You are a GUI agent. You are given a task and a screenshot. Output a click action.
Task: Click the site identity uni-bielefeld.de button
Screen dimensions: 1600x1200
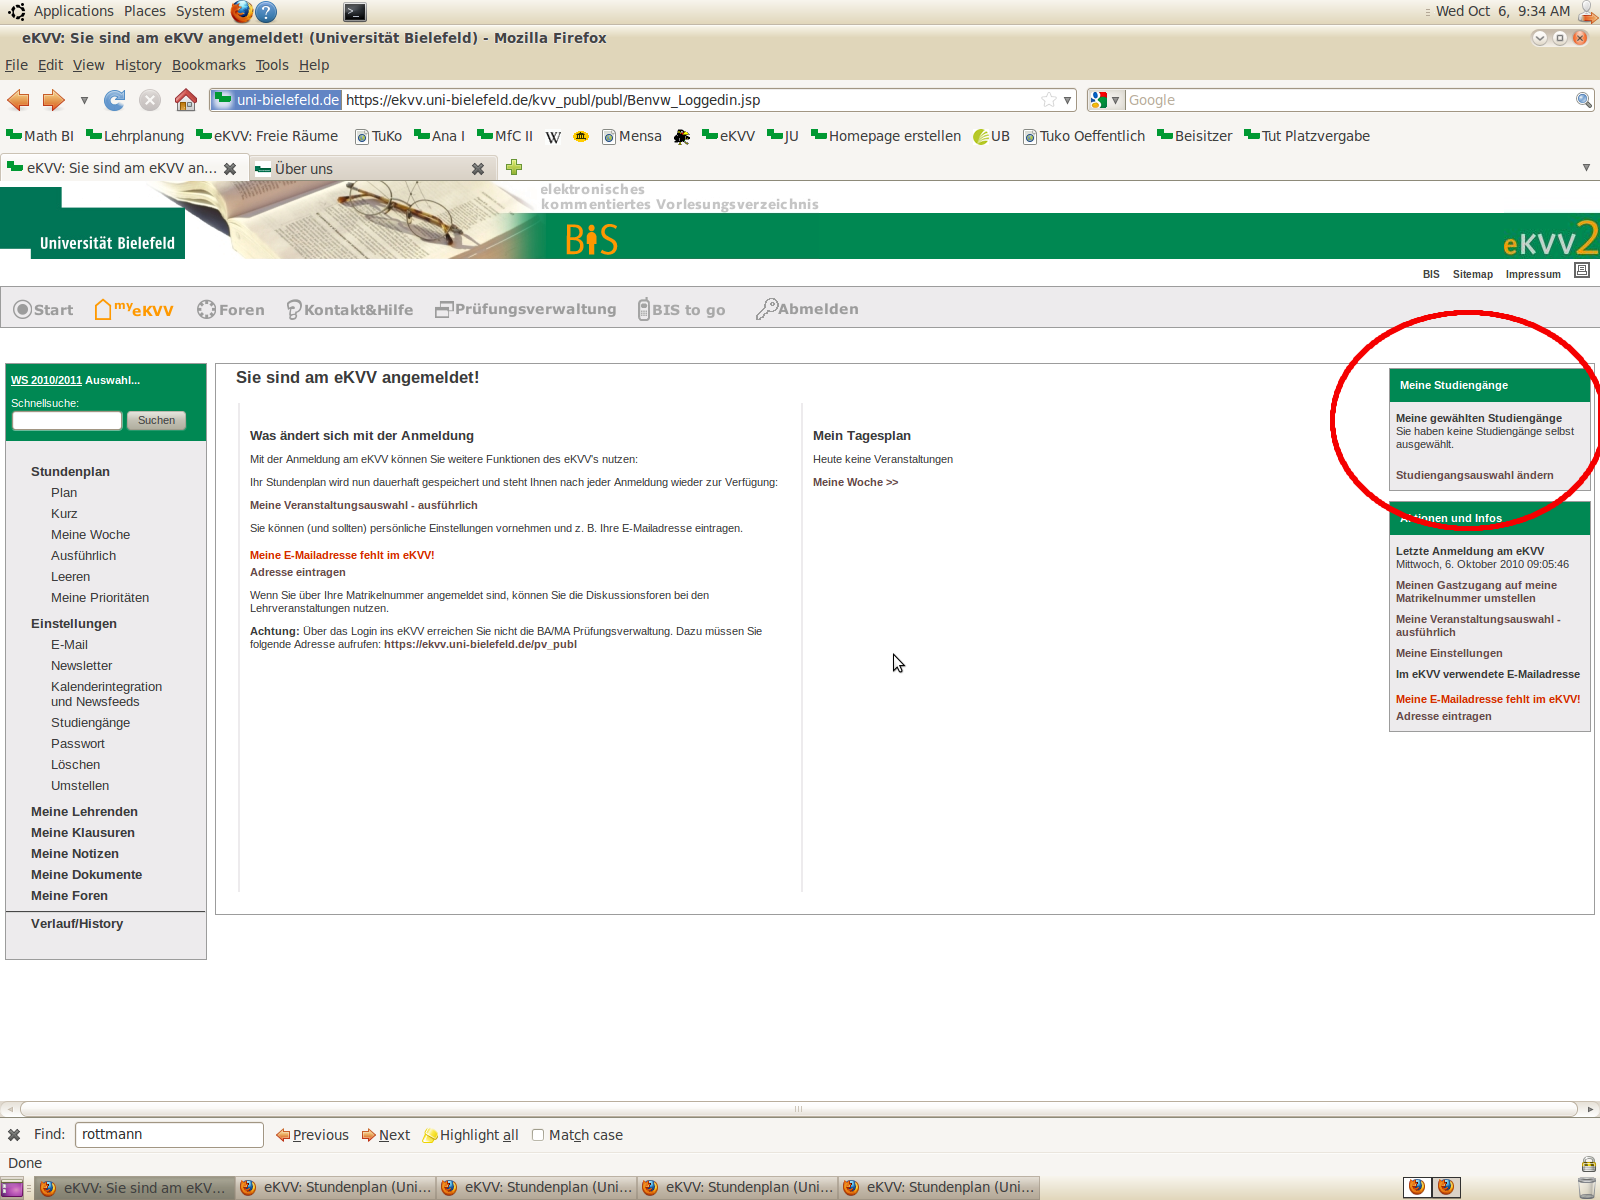(x=277, y=100)
